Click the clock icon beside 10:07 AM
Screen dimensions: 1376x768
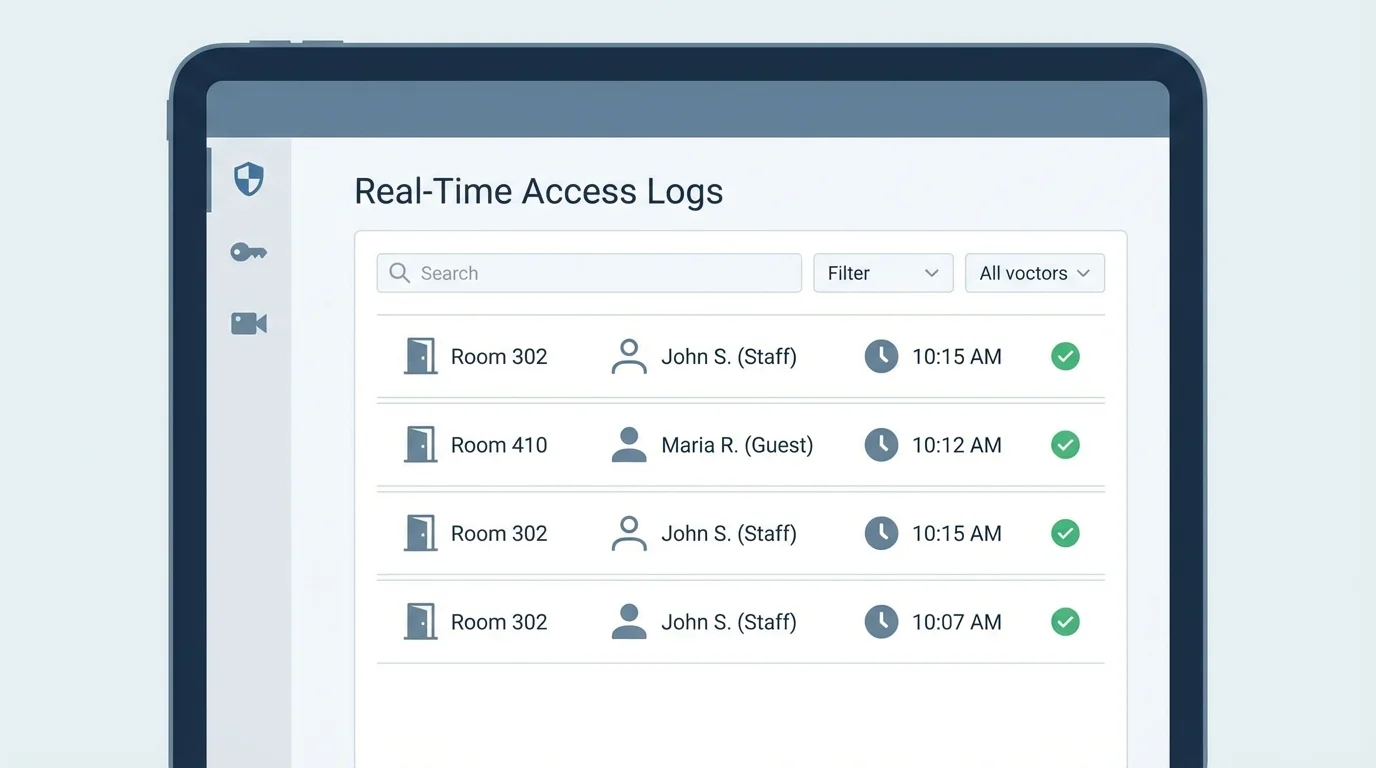881,621
